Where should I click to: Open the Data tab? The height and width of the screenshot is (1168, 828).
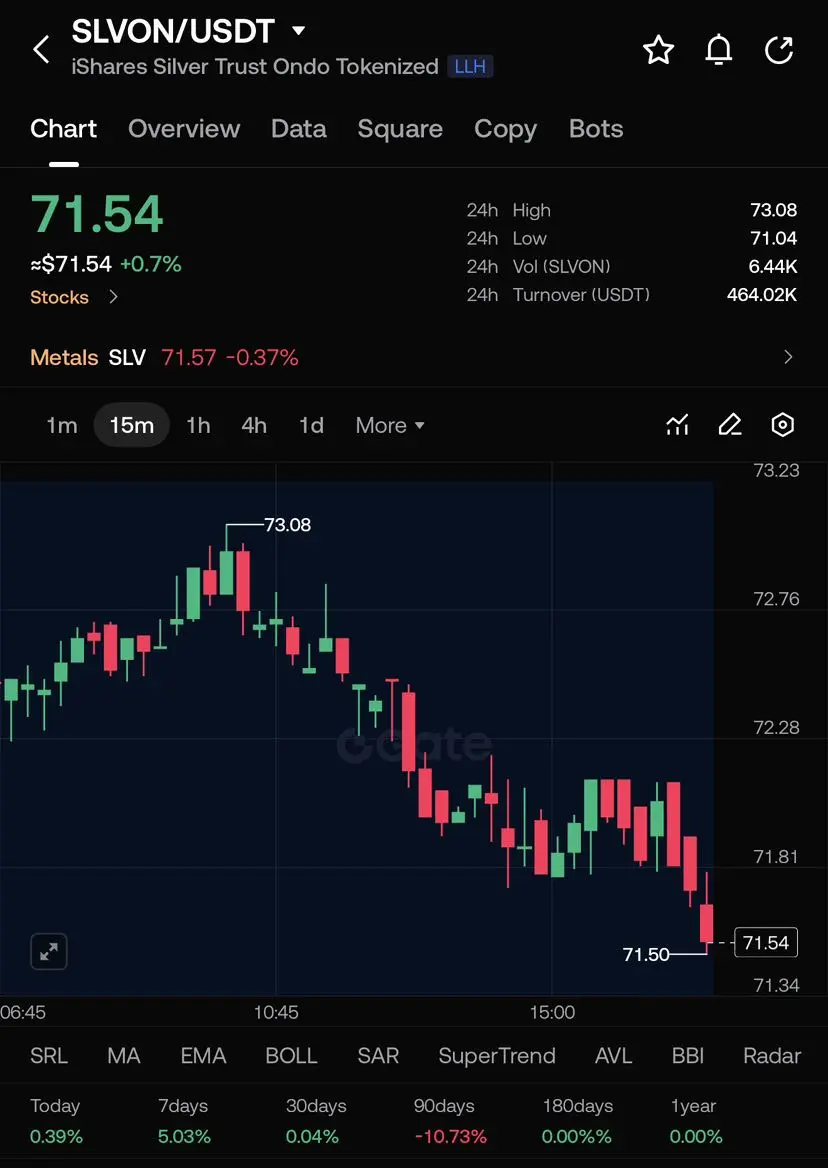tap(299, 129)
